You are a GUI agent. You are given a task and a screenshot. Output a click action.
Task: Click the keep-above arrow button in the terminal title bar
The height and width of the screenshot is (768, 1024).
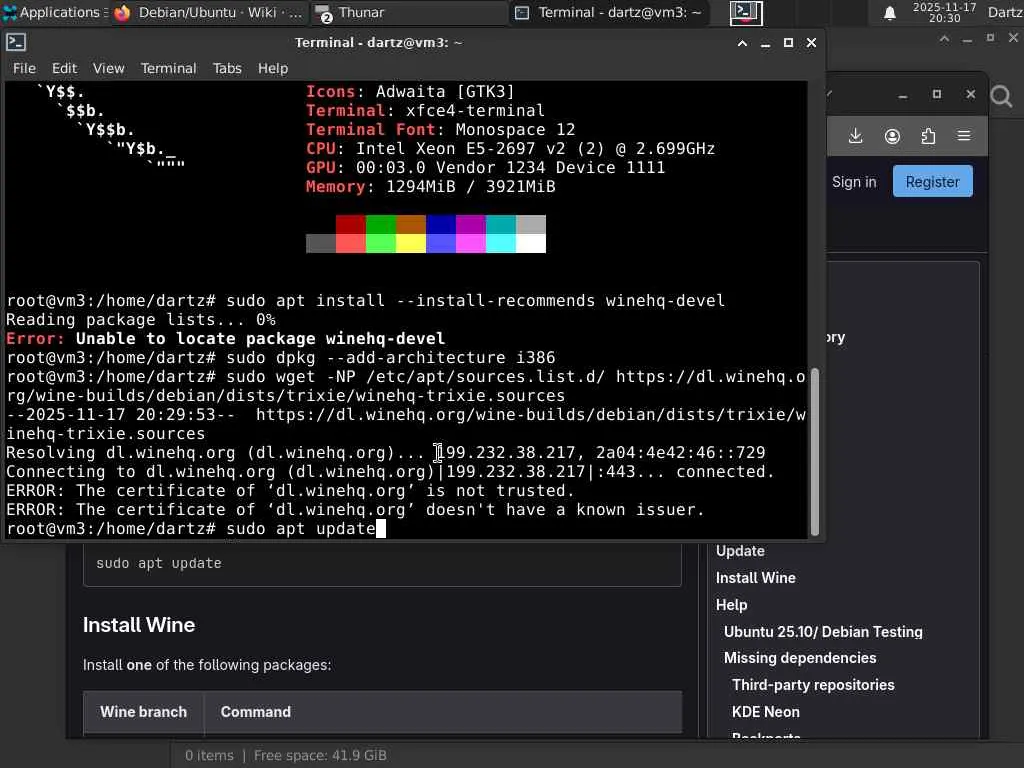click(743, 43)
